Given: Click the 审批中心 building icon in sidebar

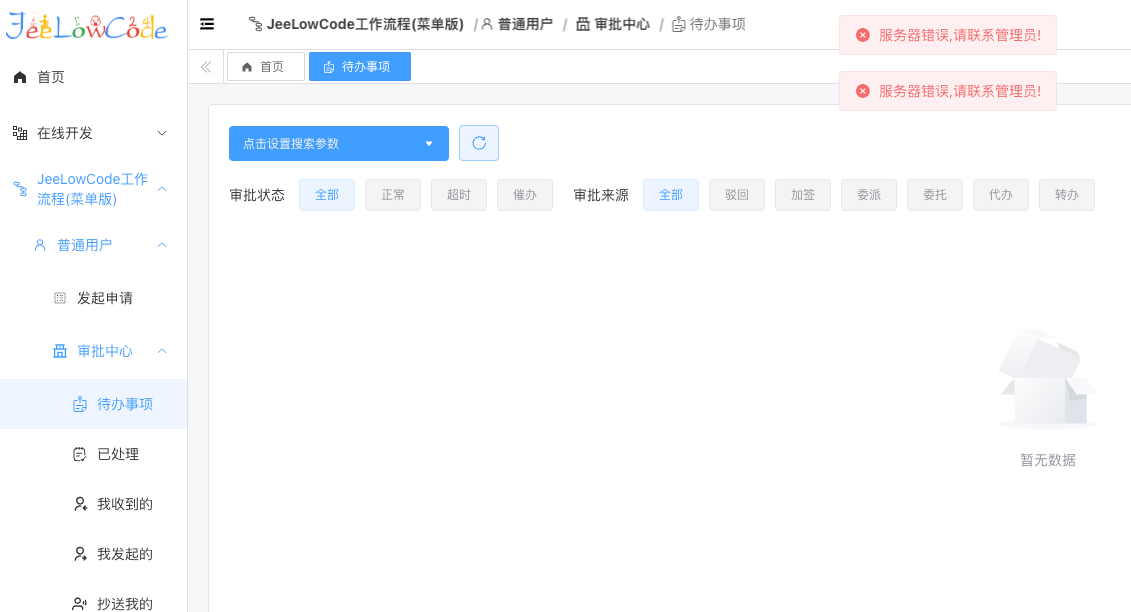Looking at the screenshot, I should pos(60,351).
